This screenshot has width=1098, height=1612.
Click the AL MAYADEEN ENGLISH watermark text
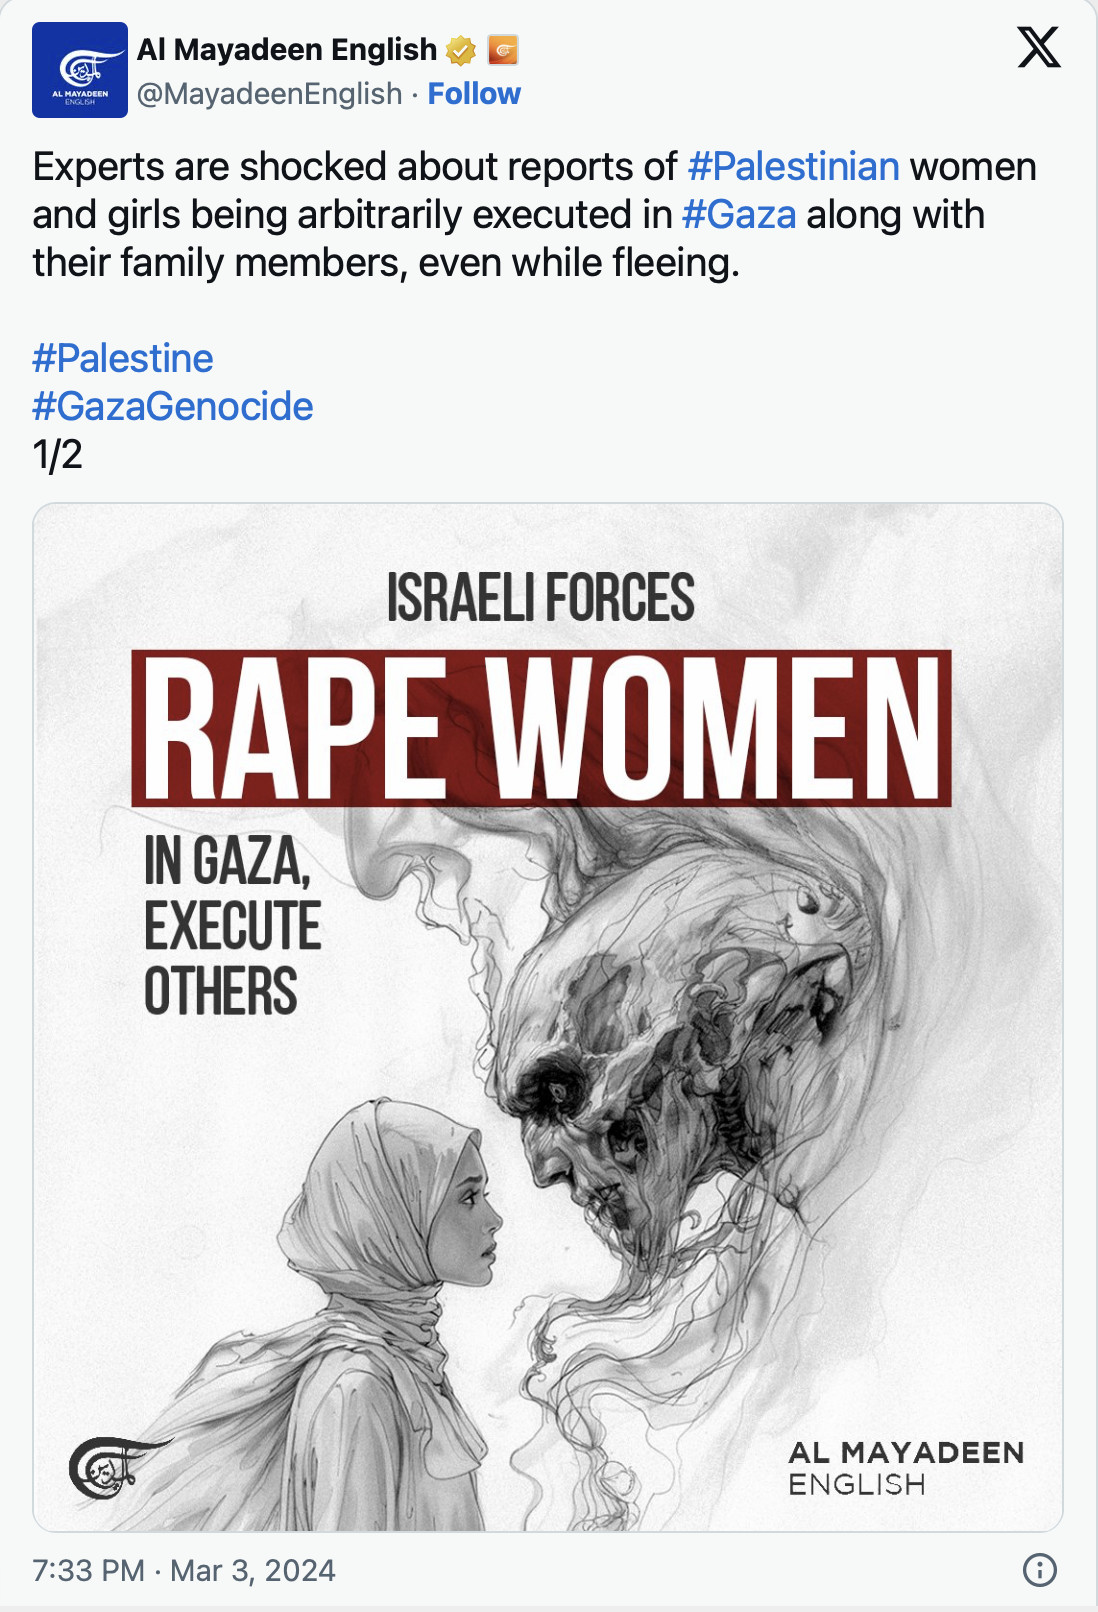coord(905,1467)
